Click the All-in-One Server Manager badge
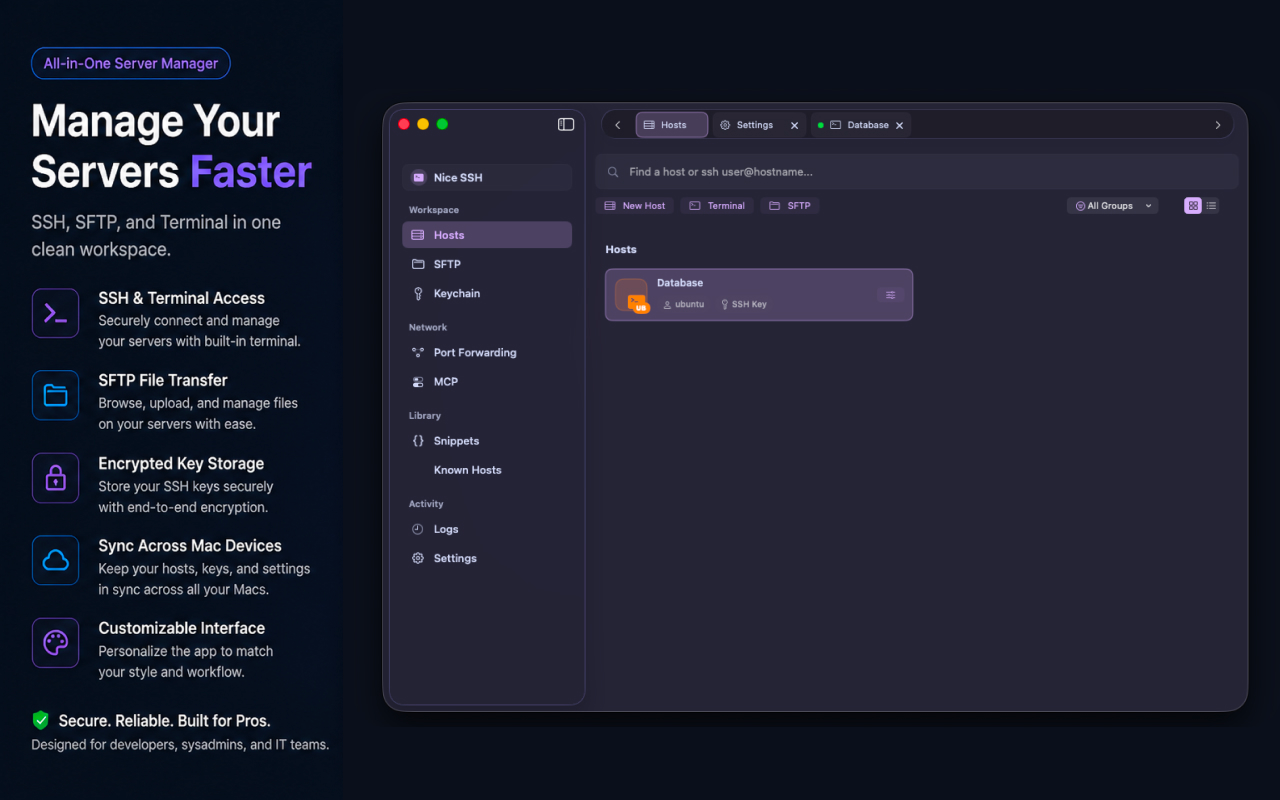This screenshot has width=1280, height=800. coord(131,63)
